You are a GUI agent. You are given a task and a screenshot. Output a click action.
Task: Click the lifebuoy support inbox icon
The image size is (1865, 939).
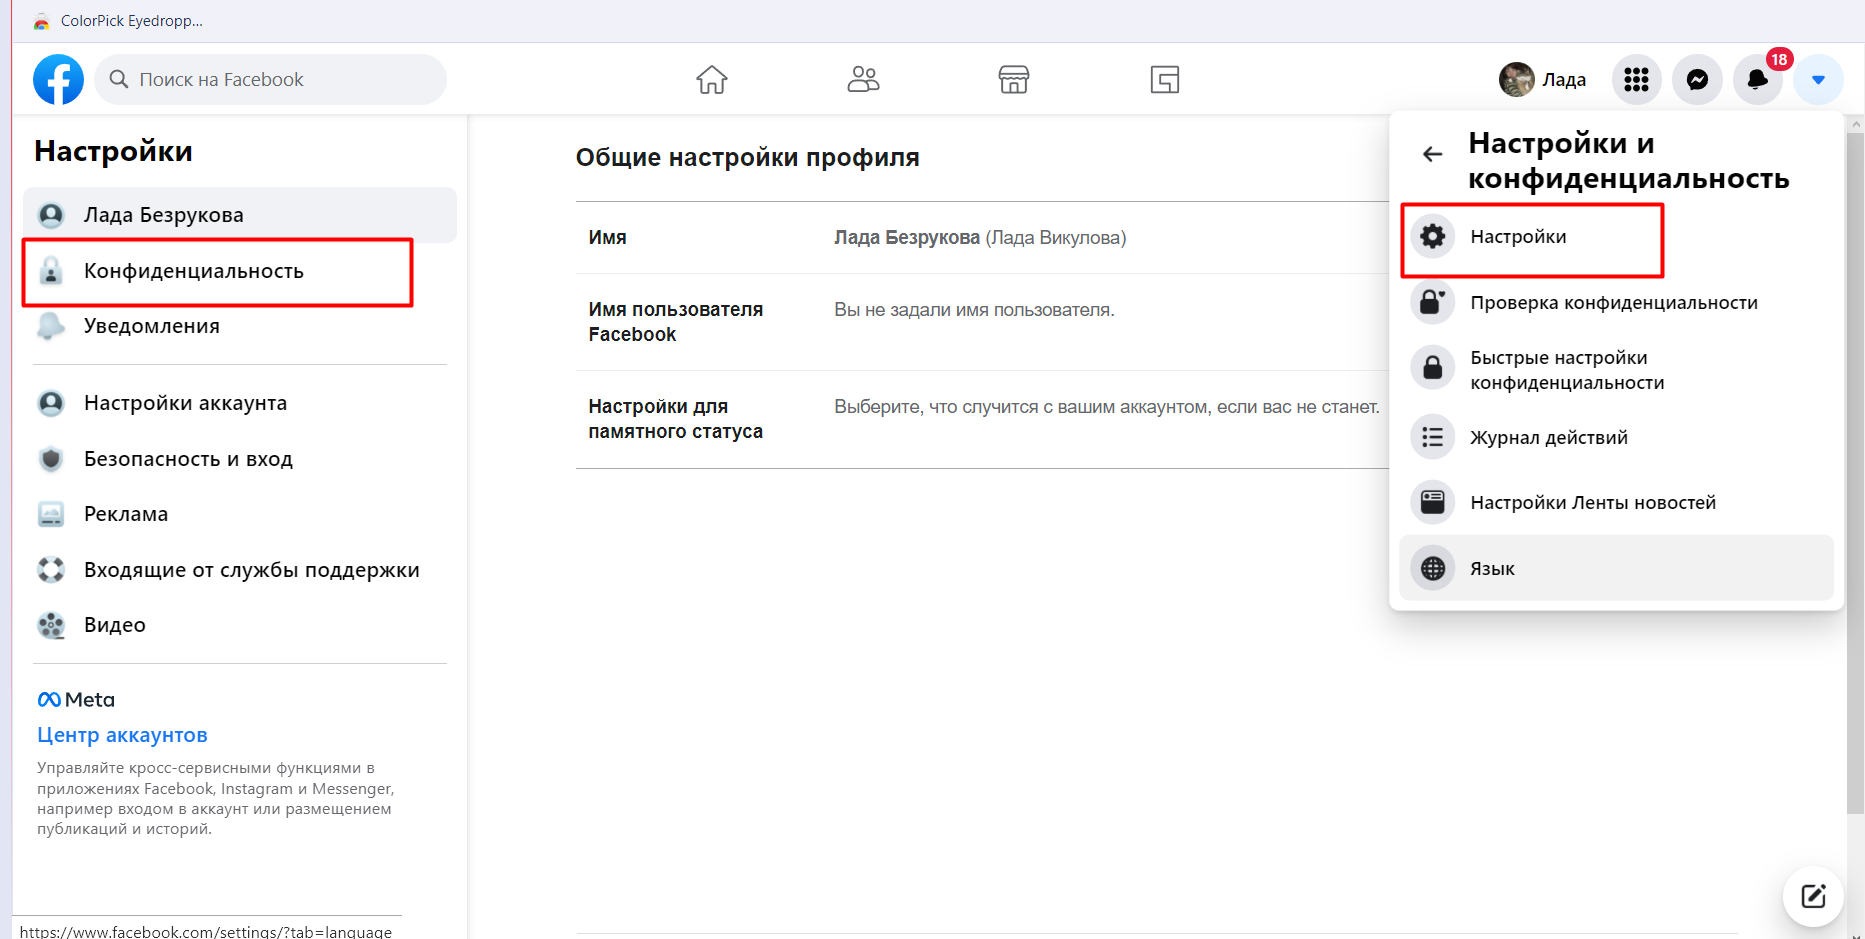[x=51, y=570]
